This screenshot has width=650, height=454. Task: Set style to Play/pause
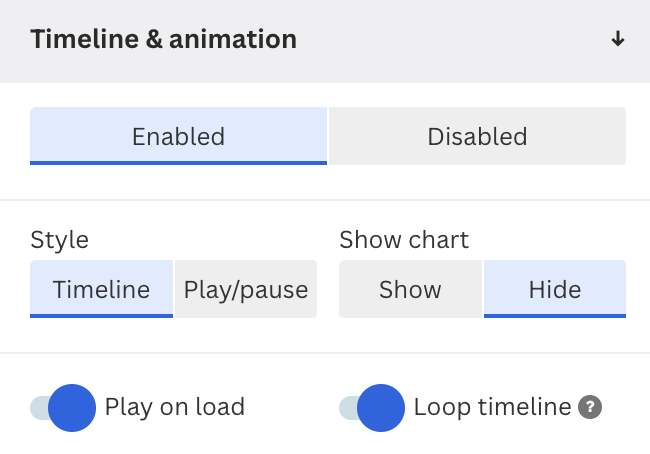click(246, 289)
